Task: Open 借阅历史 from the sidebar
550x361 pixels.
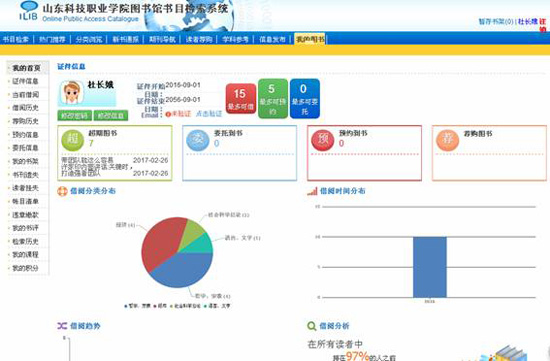Action: tap(25, 108)
